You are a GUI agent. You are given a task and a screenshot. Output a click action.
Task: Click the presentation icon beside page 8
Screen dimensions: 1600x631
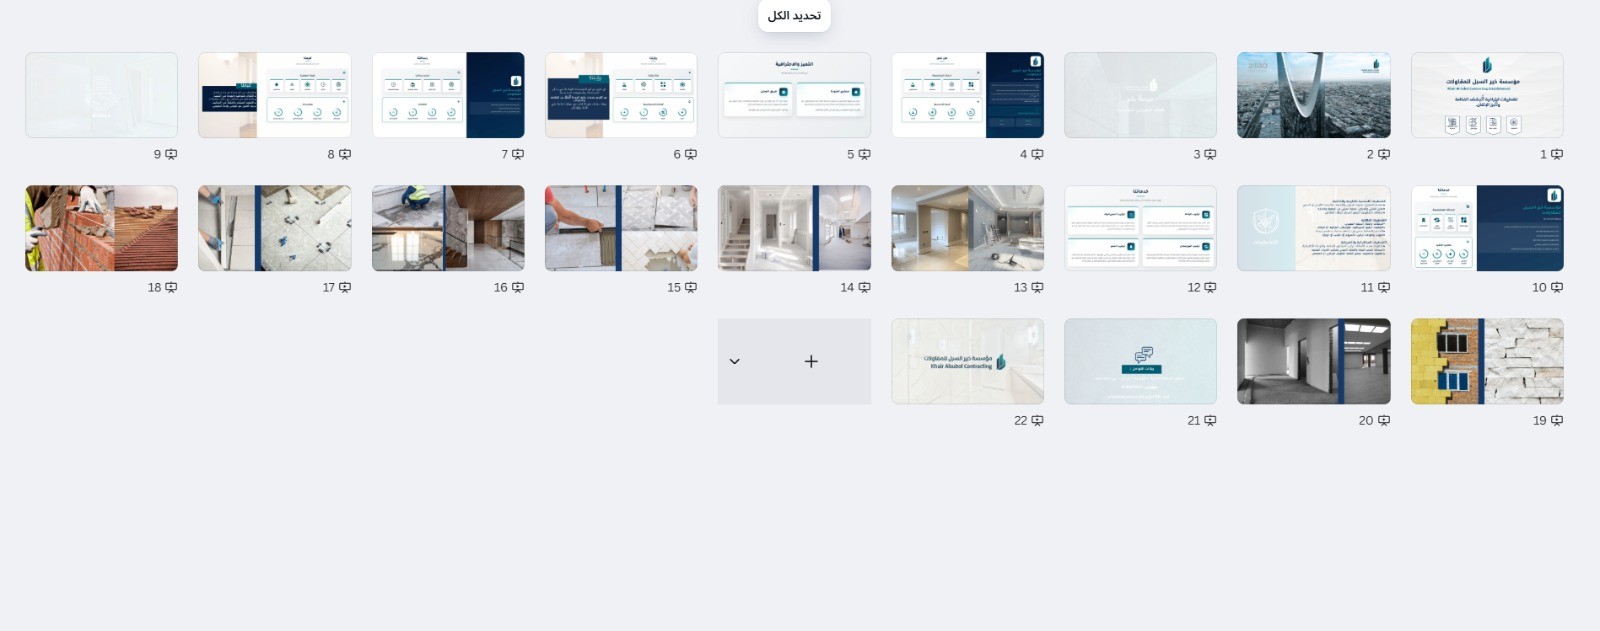pos(345,154)
